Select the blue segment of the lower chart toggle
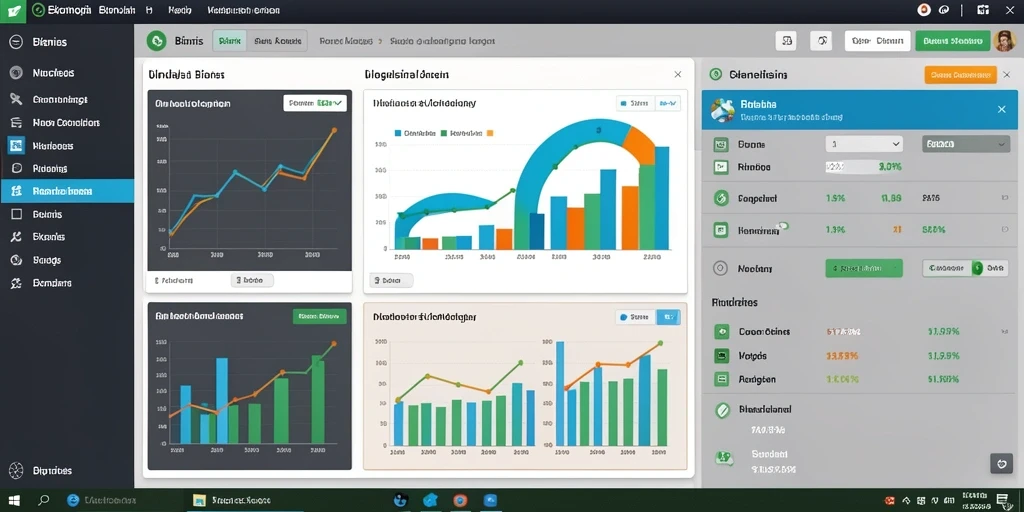 (x=668, y=317)
